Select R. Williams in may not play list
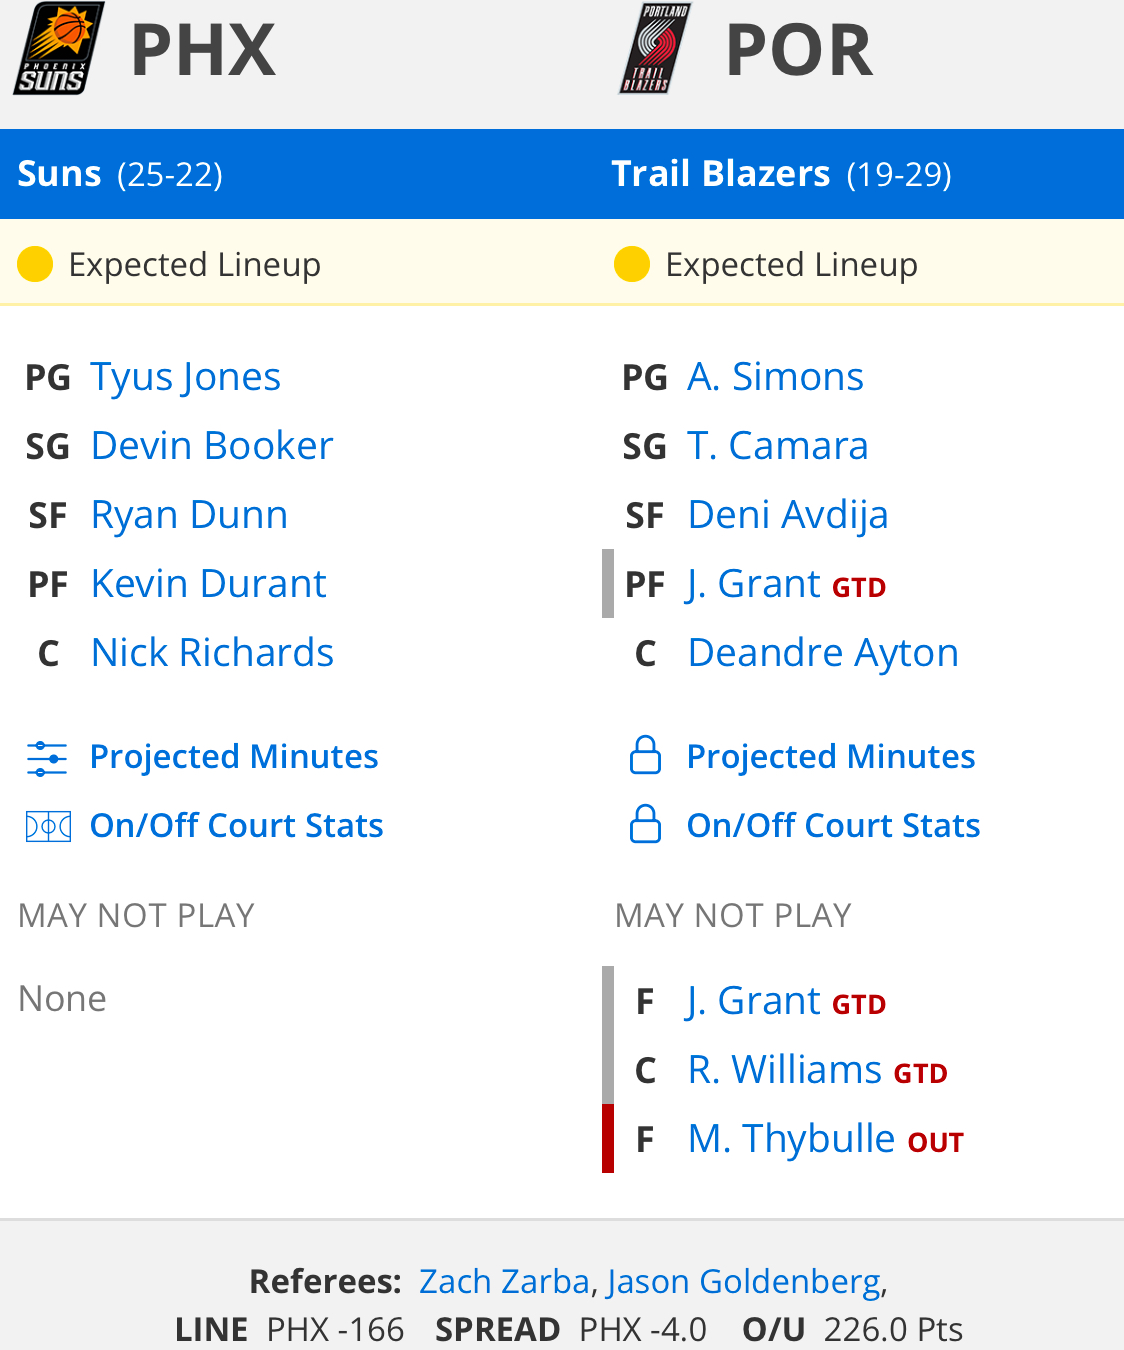Viewport: 1124px width, 1350px height. [x=784, y=1070]
